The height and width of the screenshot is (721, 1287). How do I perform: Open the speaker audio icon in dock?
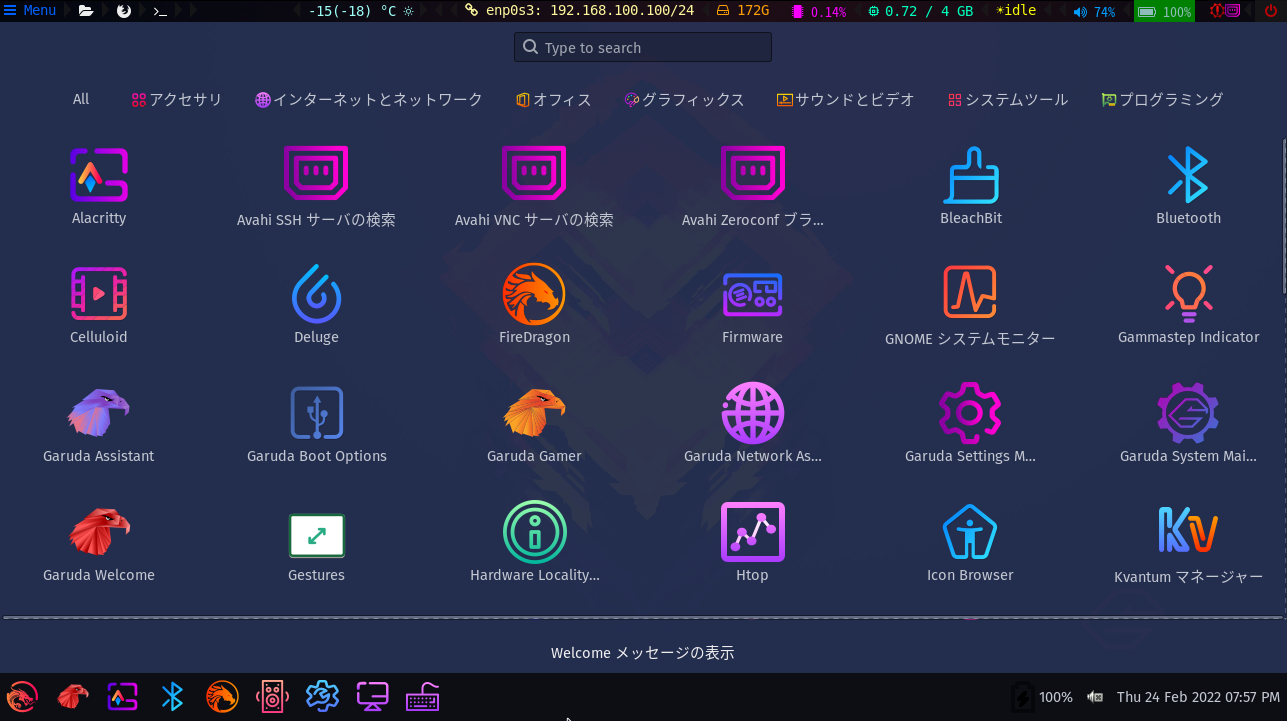pyautogui.click(x=272, y=696)
